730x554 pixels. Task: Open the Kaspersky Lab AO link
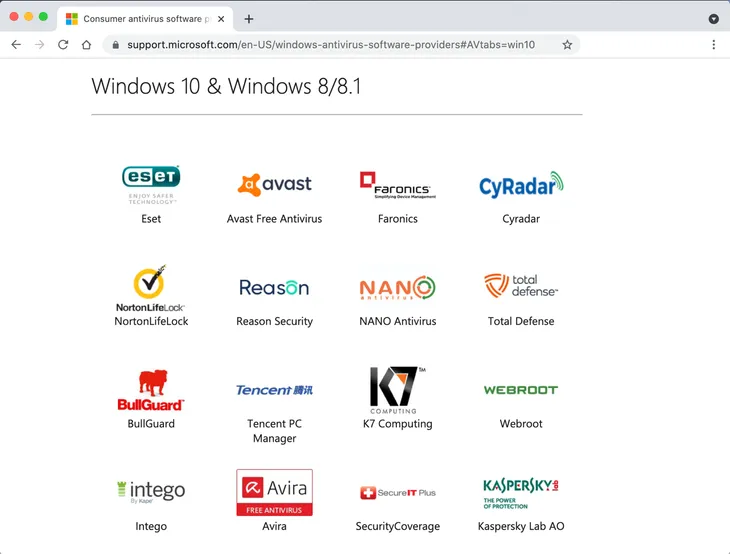tap(521, 526)
